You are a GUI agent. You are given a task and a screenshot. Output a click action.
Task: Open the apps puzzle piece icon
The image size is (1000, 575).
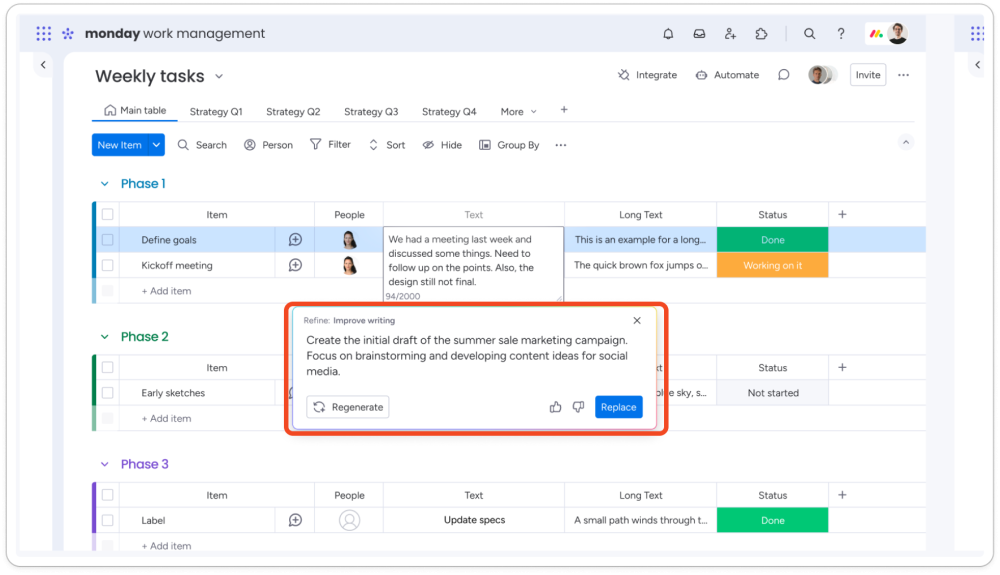(x=761, y=34)
